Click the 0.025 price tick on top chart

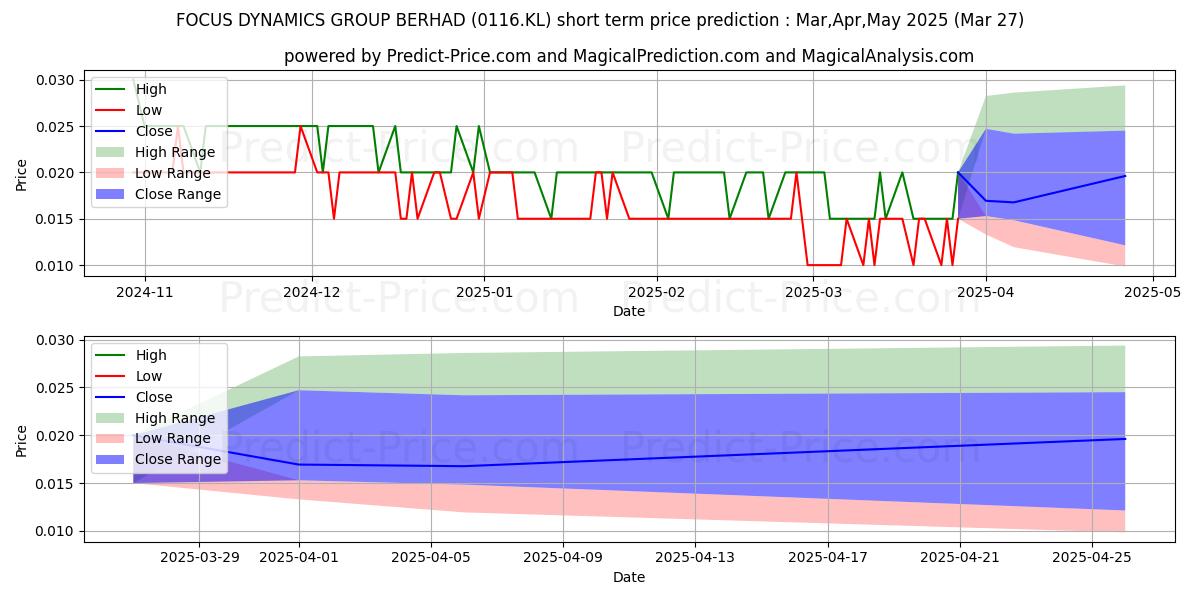56,127
